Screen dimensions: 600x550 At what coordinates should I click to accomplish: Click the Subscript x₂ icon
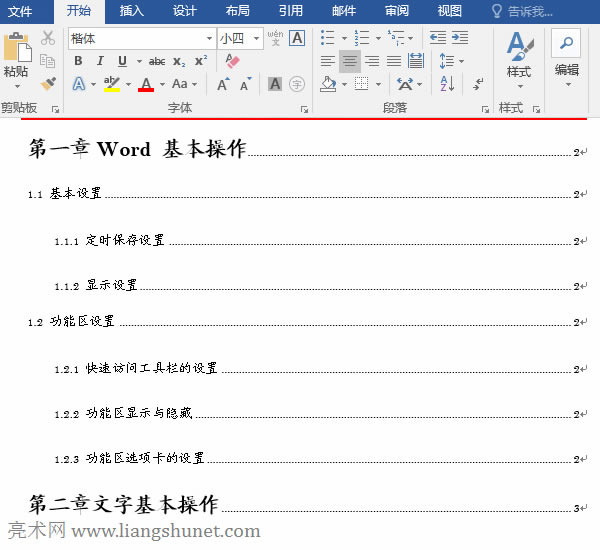(x=179, y=61)
